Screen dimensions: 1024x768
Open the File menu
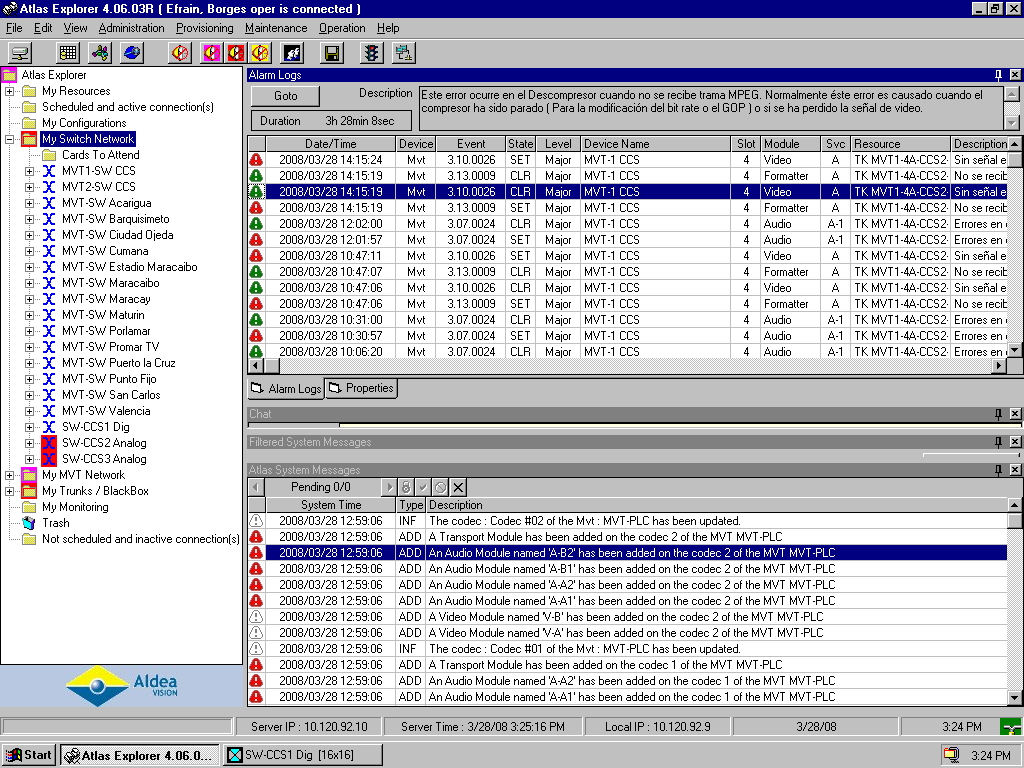[14, 28]
